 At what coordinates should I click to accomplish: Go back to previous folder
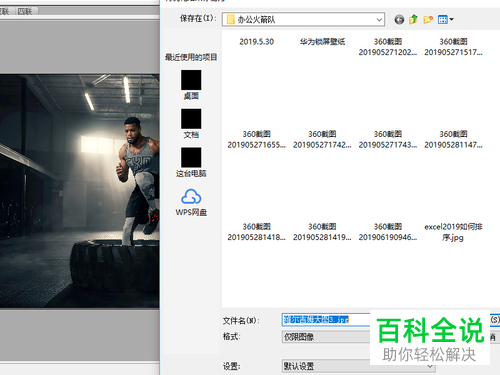(x=399, y=20)
